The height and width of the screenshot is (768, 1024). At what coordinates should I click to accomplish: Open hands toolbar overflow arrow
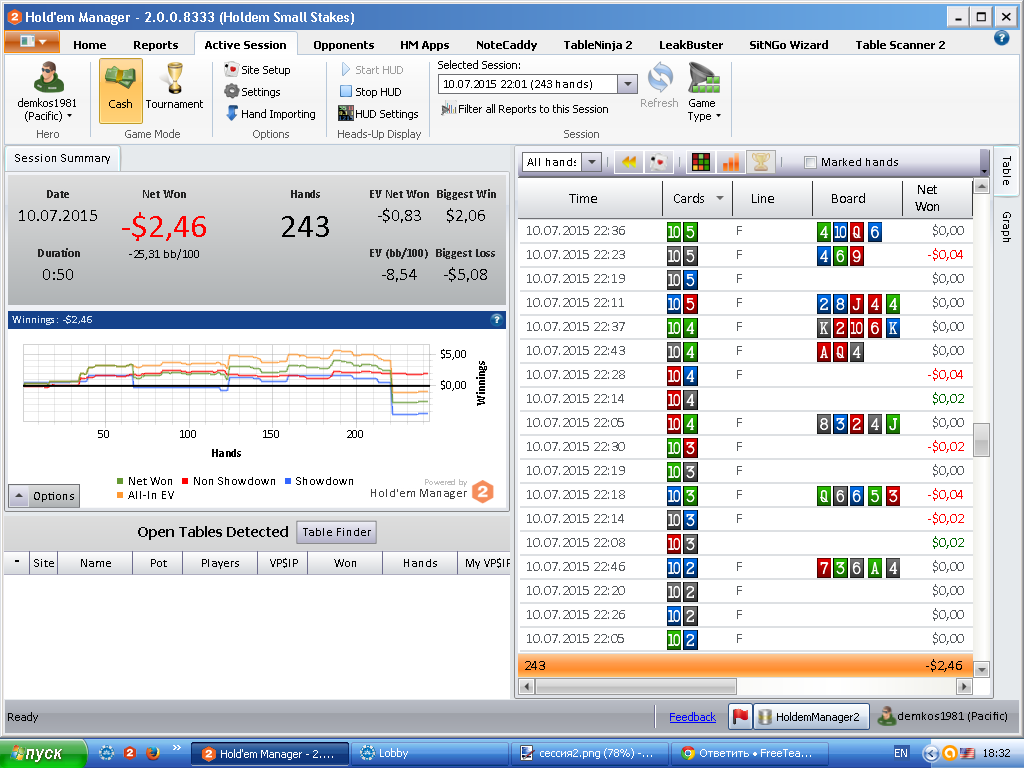click(984, 171)
